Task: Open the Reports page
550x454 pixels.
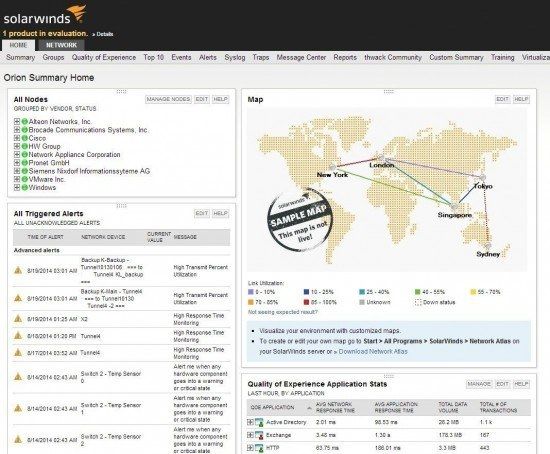Action: [345, 57]
